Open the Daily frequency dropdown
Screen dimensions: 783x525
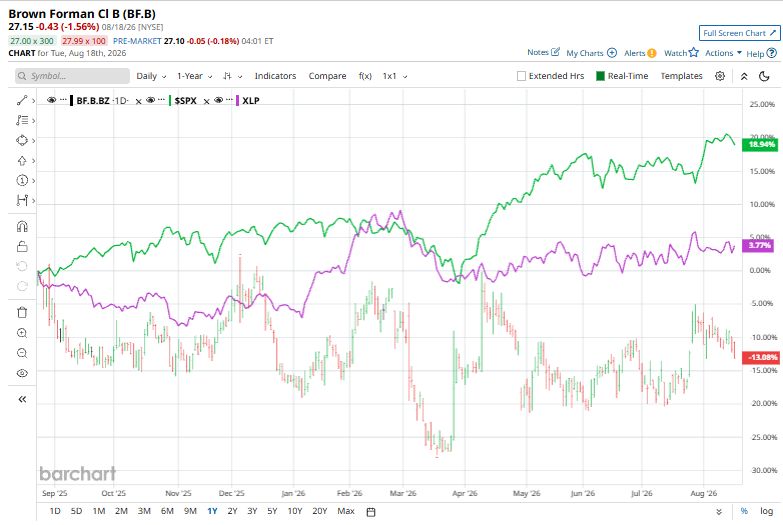coord(151,76)
